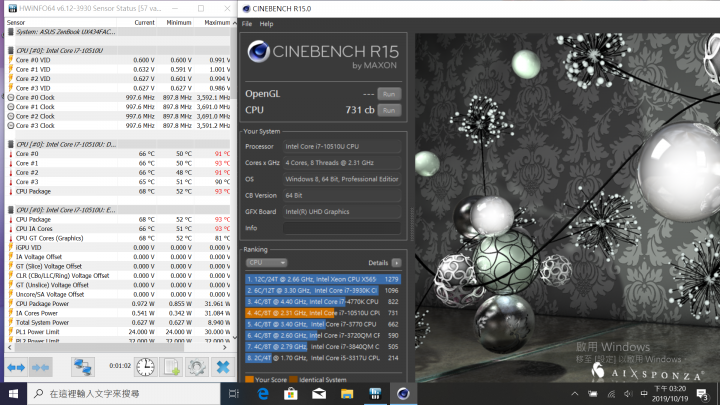Open HWiNFO sensor settings gear icon

197,367
